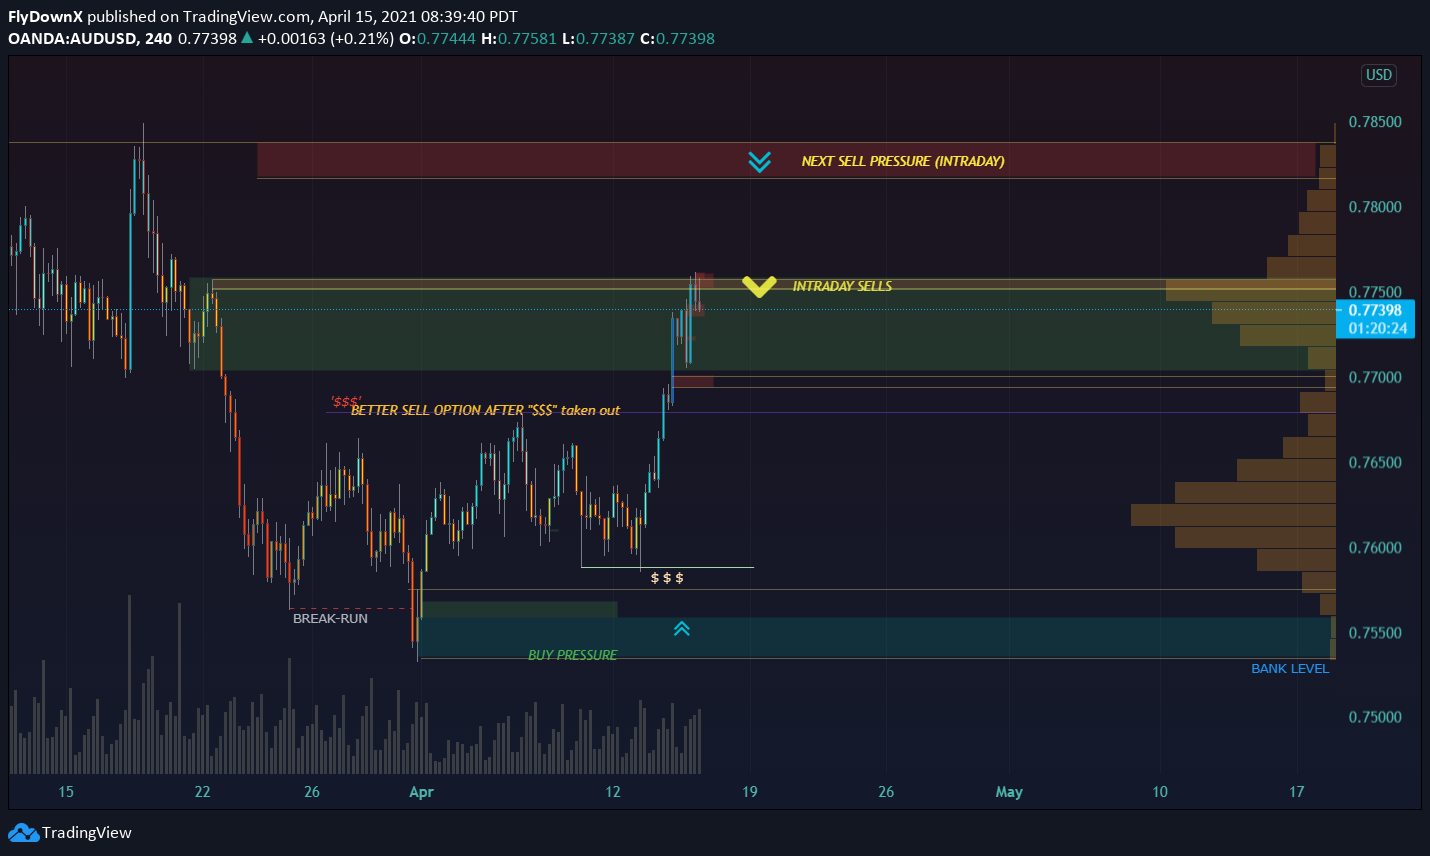Image resolution: width=1430 pixels, height=856 pixels.
Task: Click the teal BUY PRESSURE zone rectangle
Action: coord(875,637)
